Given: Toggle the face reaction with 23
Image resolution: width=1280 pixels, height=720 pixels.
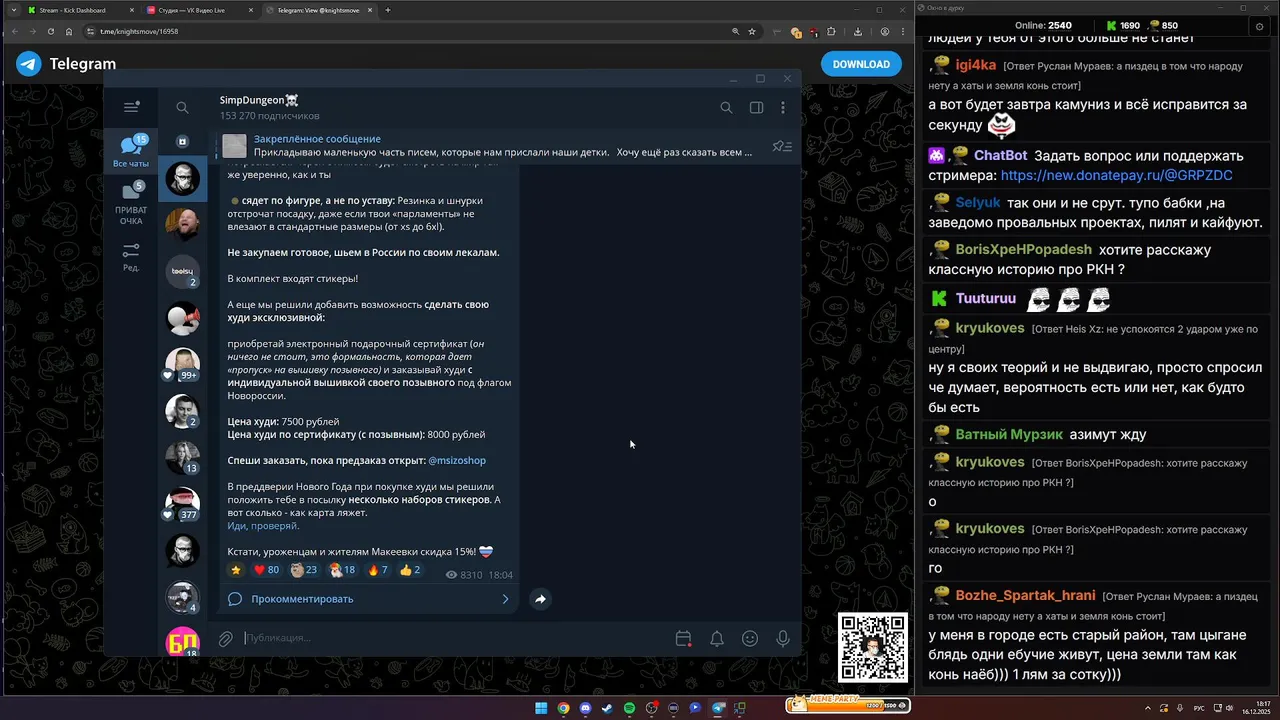Looking at the screenshot, I should click(x=304, y=570).
